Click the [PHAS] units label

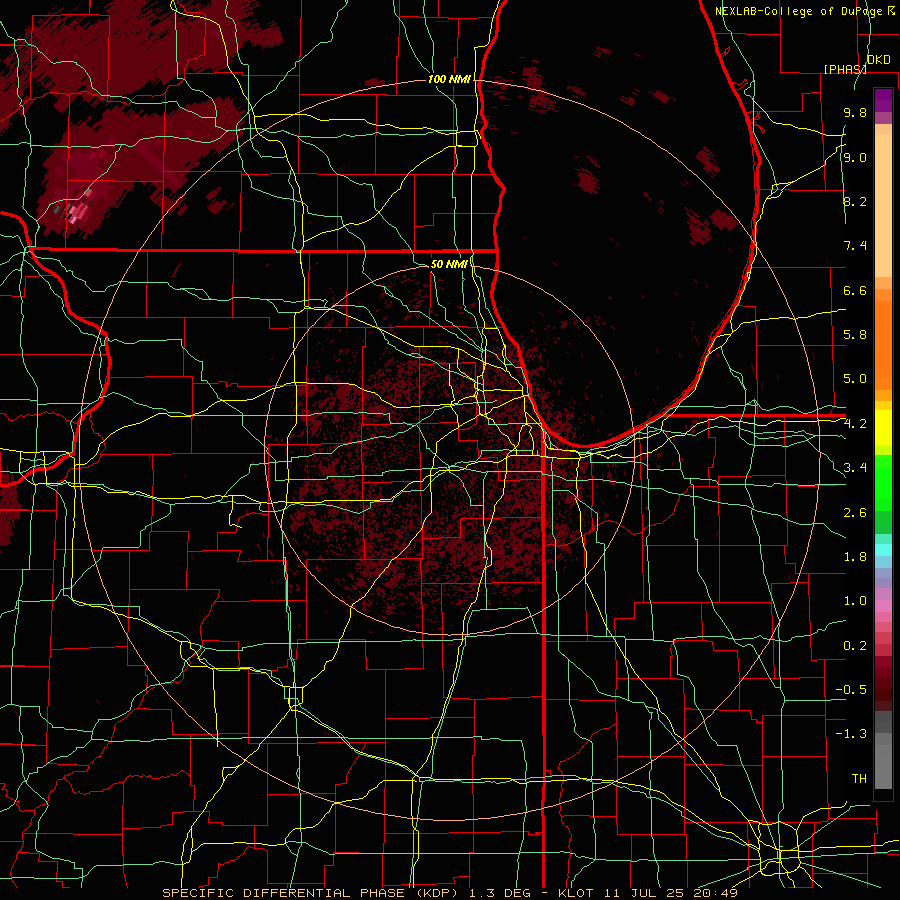pyautogui.click(x=845, y=69)
